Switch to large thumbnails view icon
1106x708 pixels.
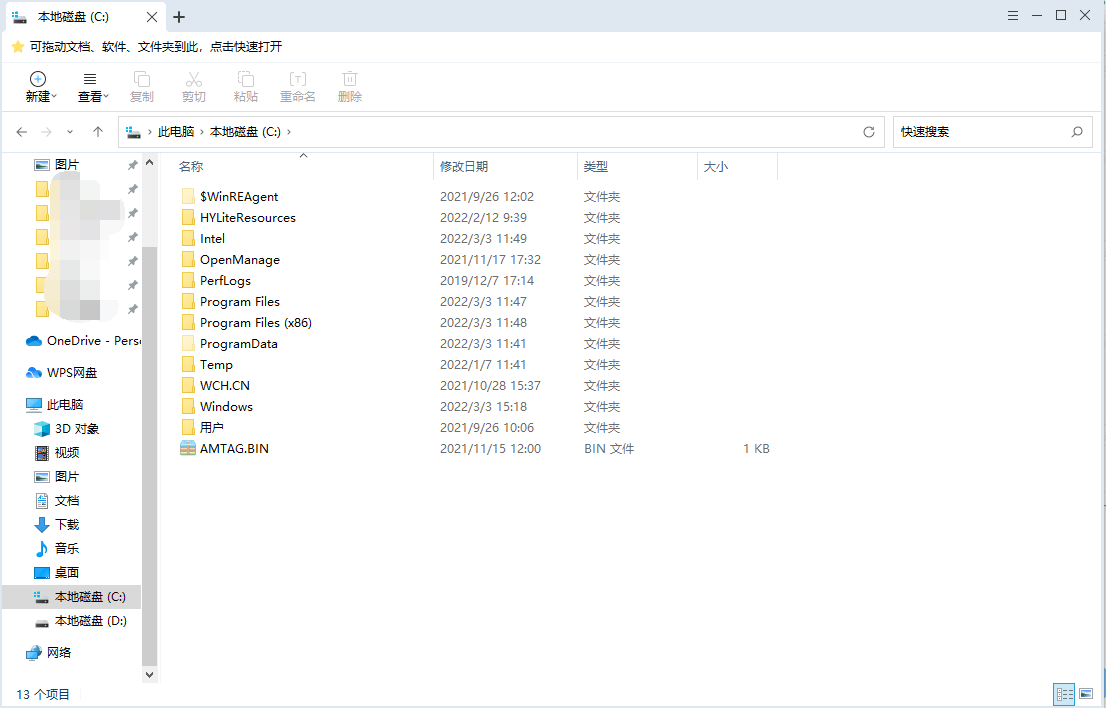(x=1086, y=693)
